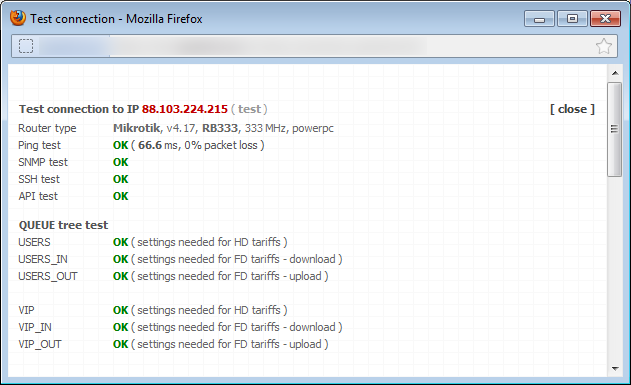Click the 'VIP_OUT' queue label
The image size is (631, 385).
click(x=40, y=344)
